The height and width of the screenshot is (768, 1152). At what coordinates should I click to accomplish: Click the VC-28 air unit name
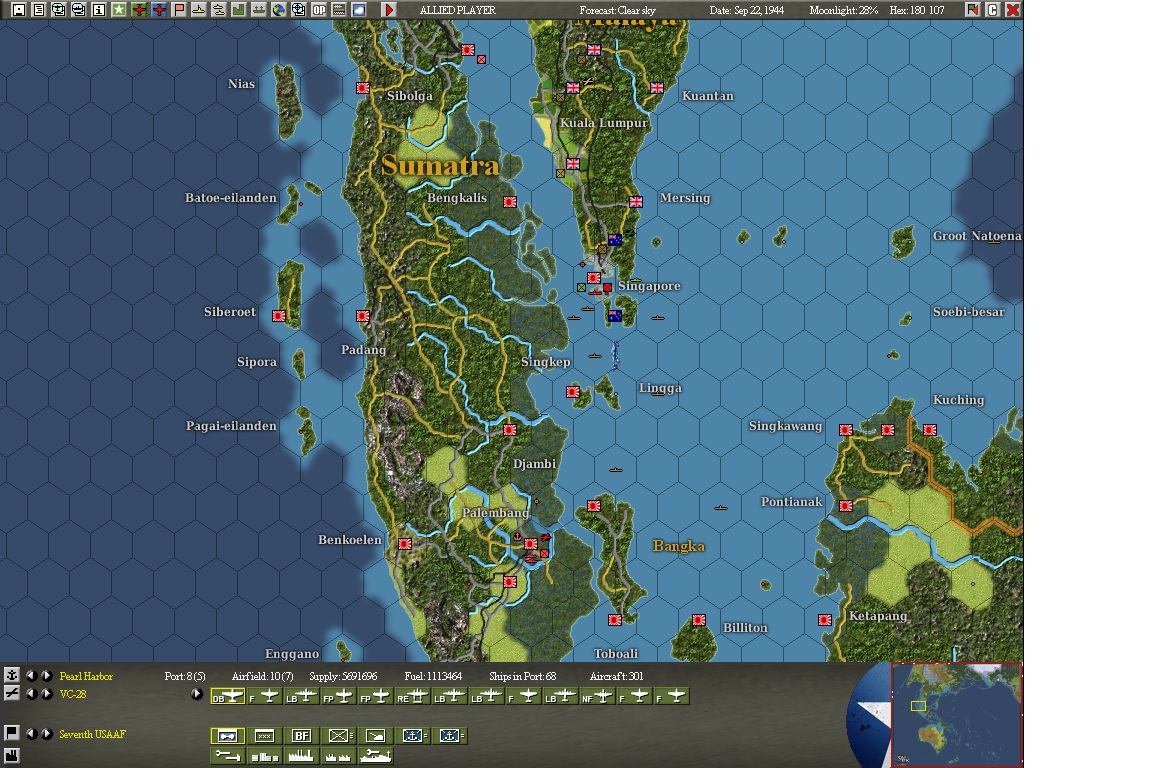[73, 694]
